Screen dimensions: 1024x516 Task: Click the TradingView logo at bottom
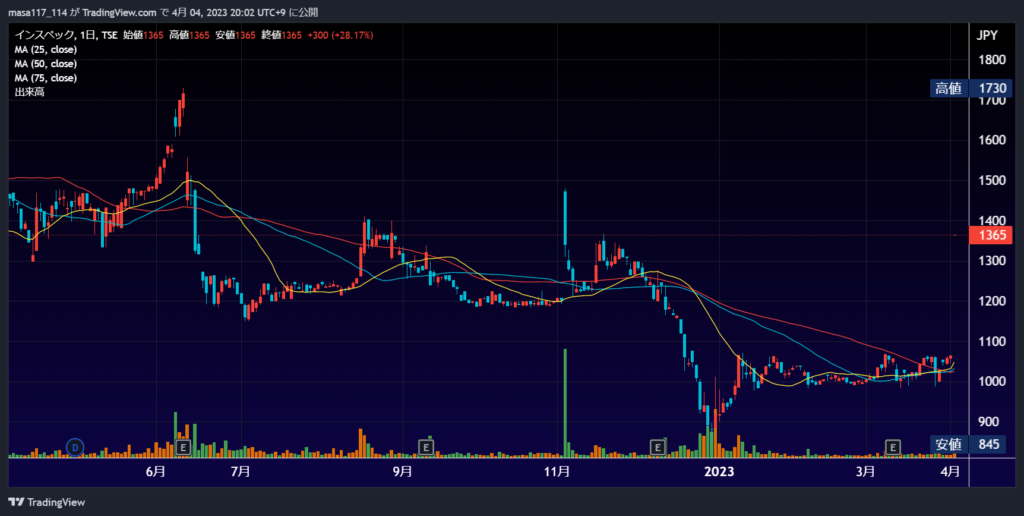pos(46,502)
